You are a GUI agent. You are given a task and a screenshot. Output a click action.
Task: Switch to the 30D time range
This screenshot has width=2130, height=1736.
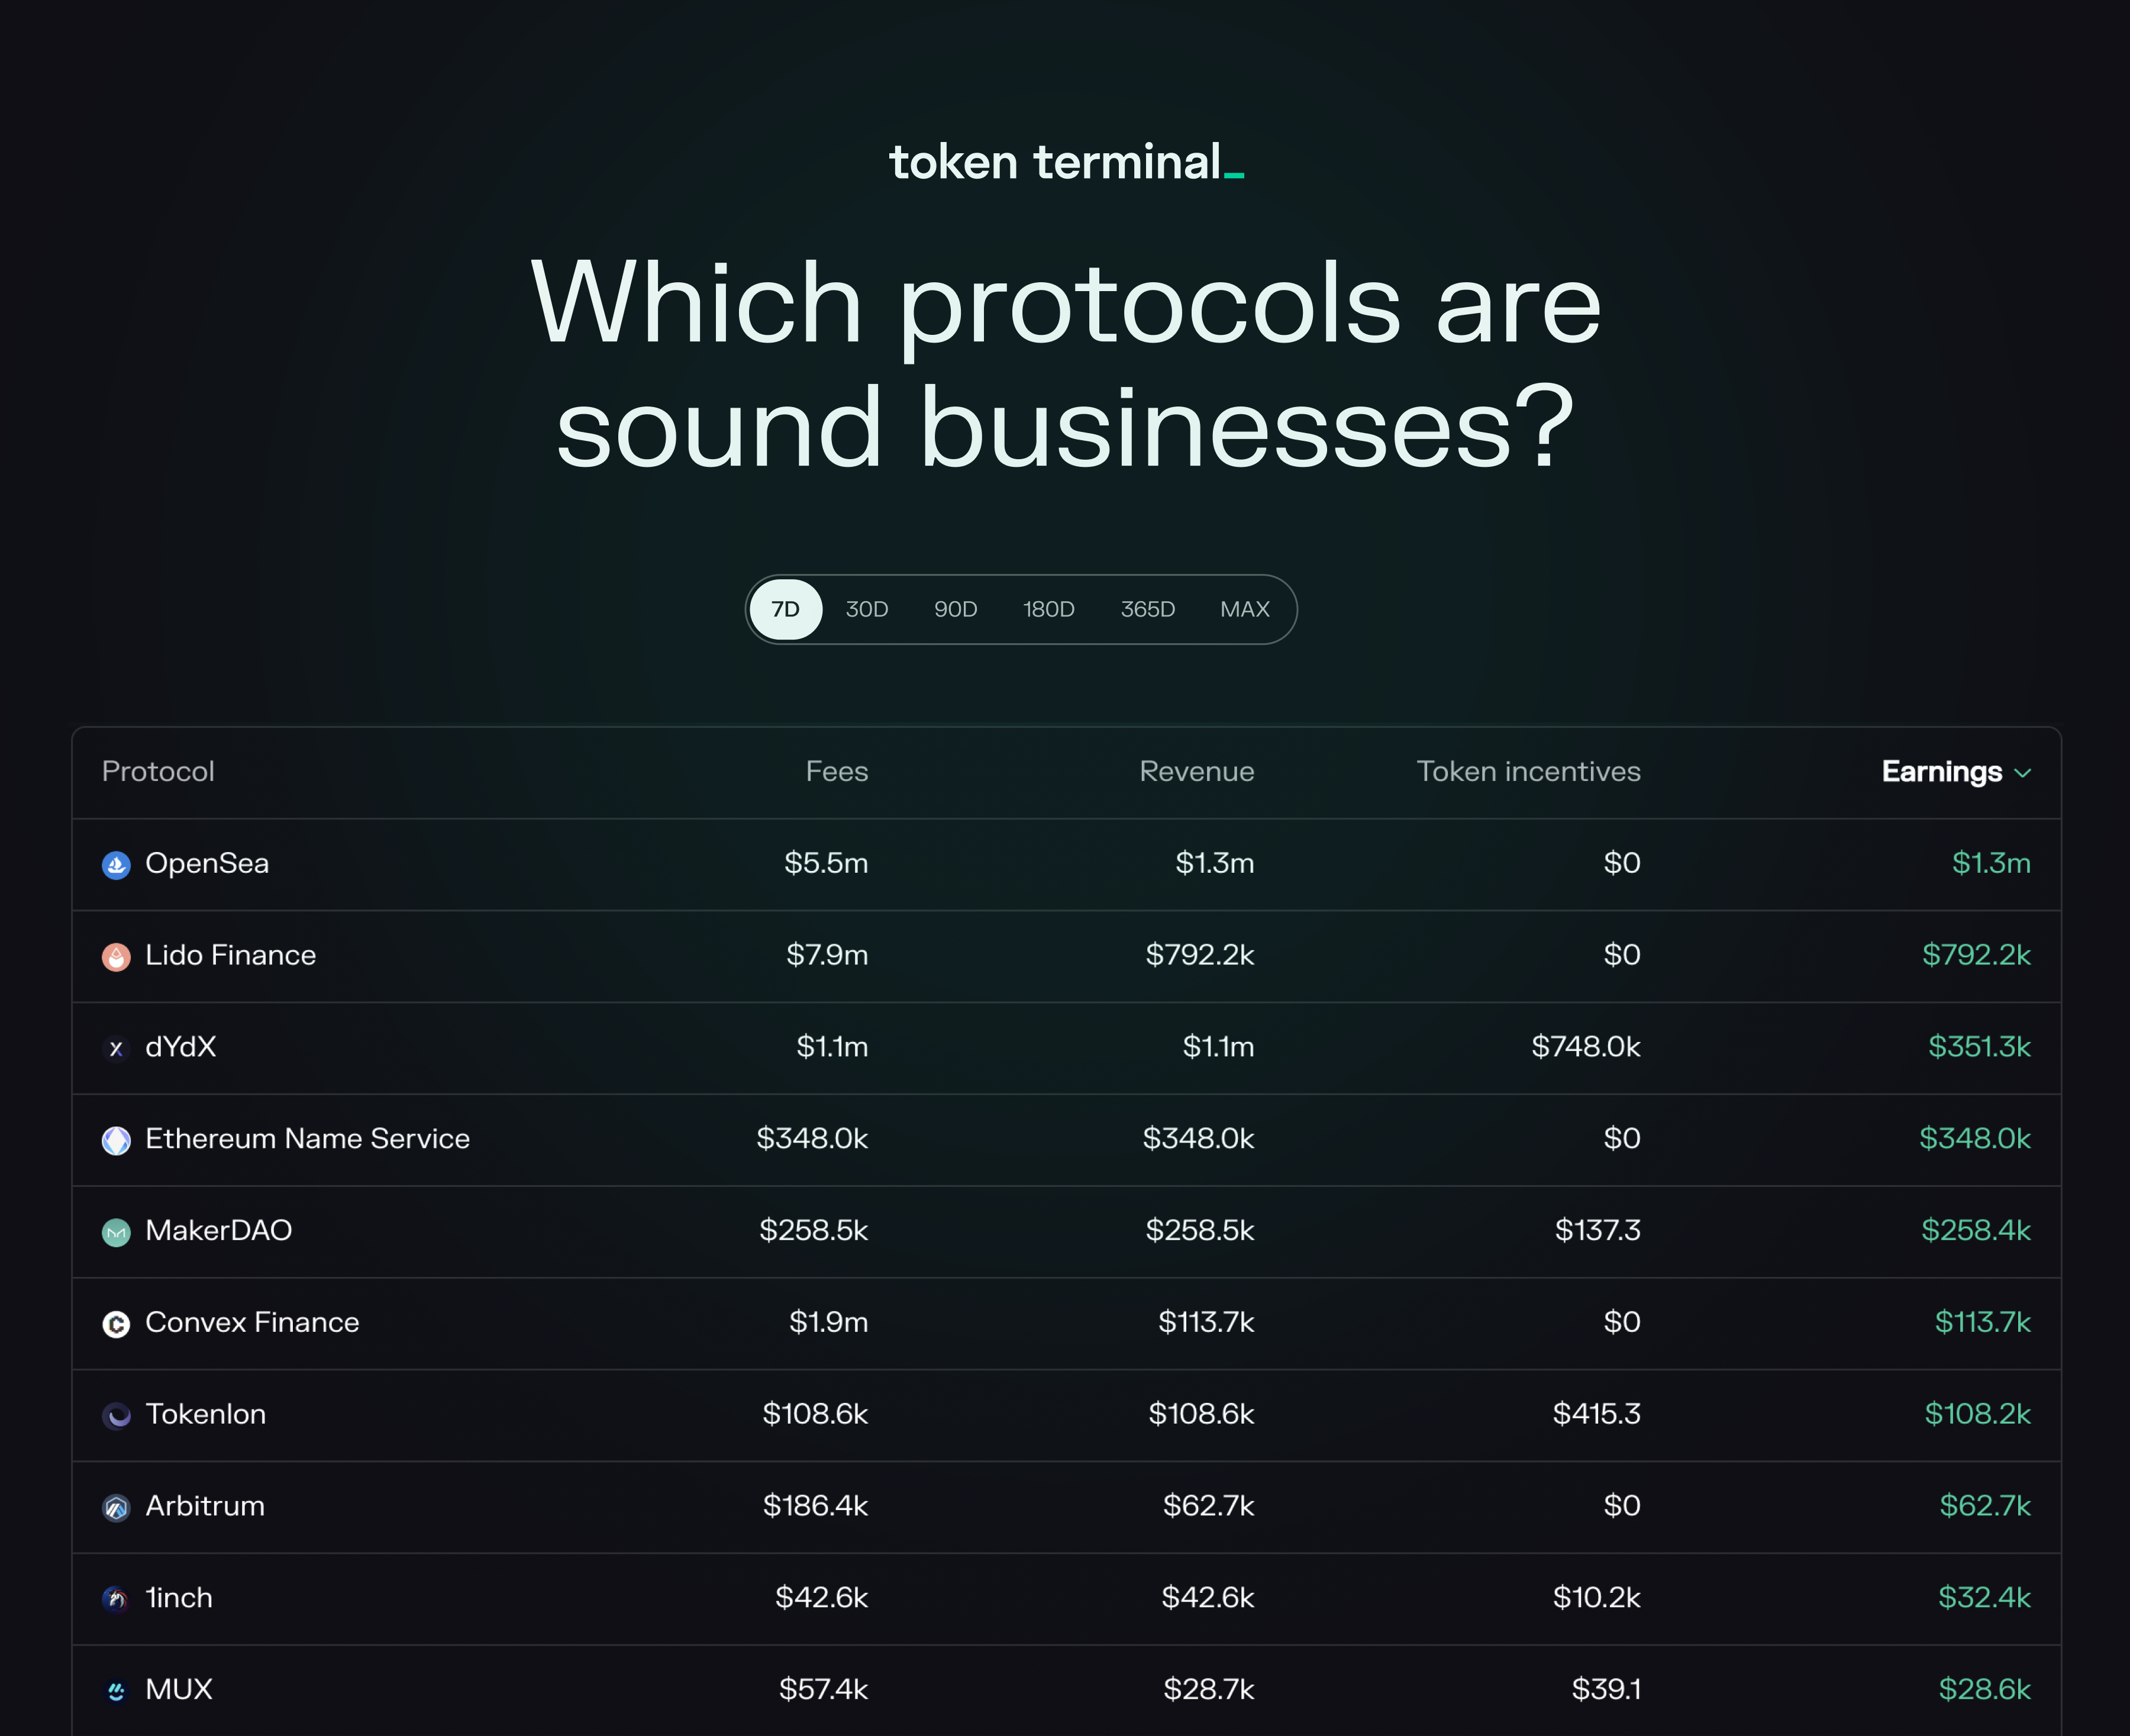[x=866, y=609]
